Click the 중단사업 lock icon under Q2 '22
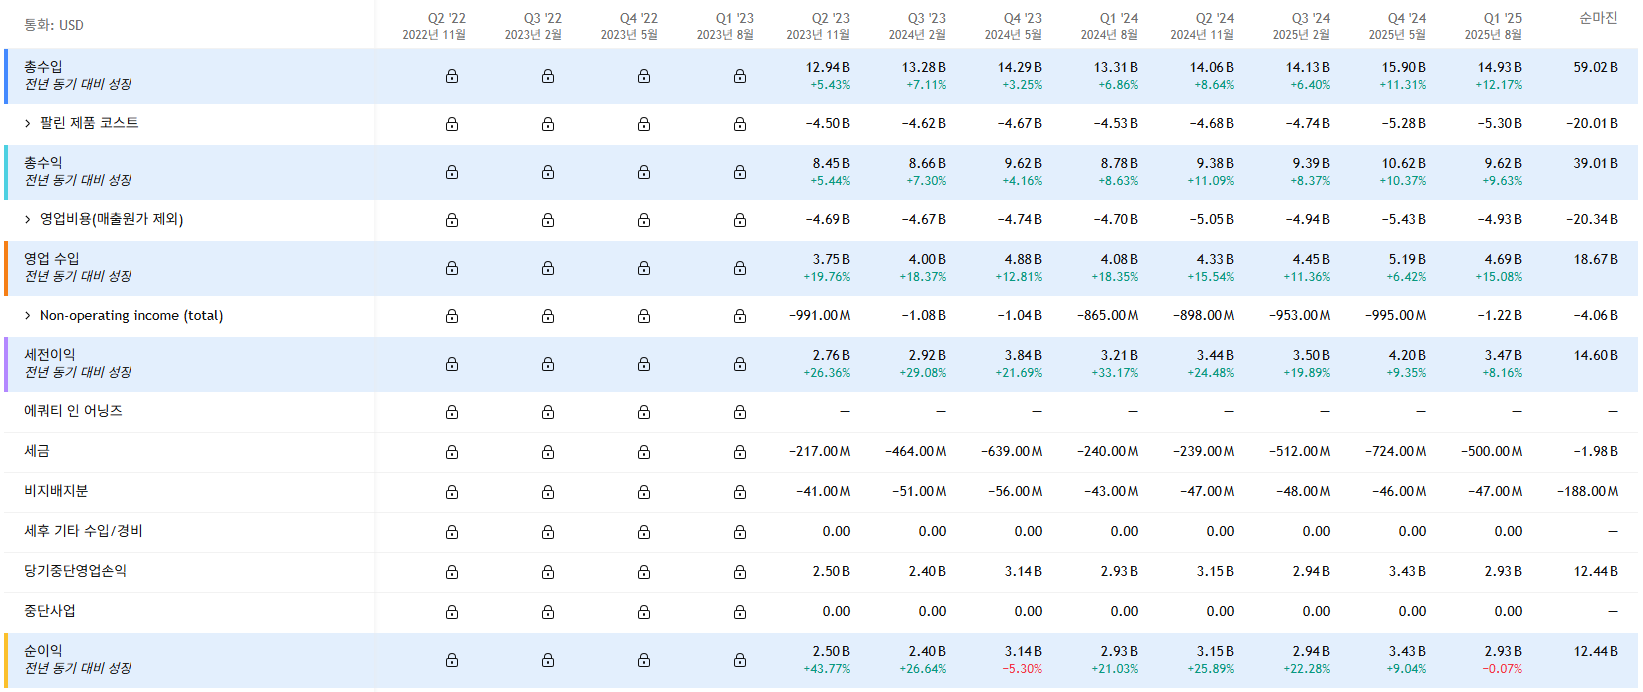The width and height of the screenshot is (1643, 692). 452,612
